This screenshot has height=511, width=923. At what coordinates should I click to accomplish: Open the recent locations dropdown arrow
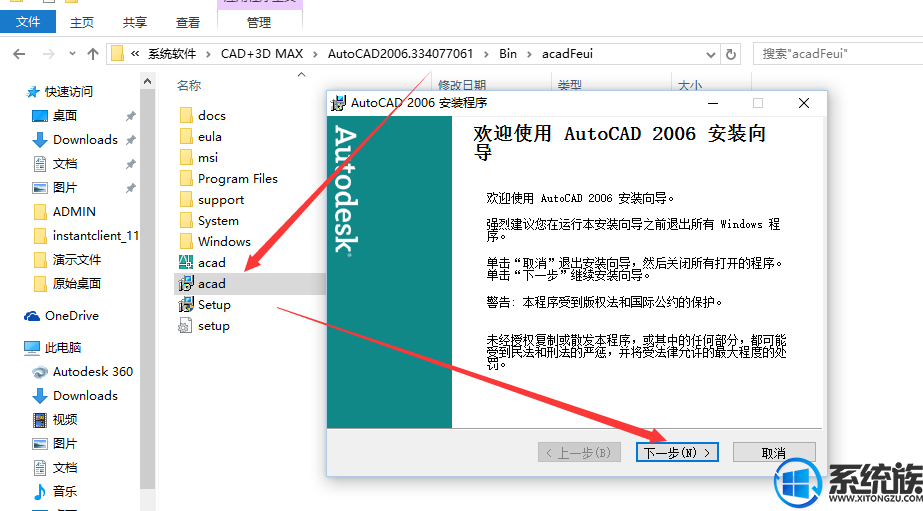click(x=72, y=54)
